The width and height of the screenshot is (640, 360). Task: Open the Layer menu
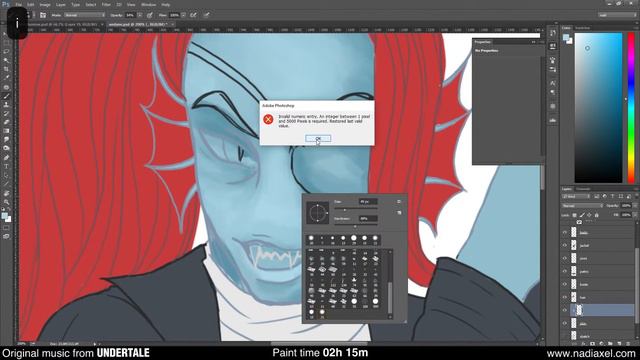(x=60, y=4)
